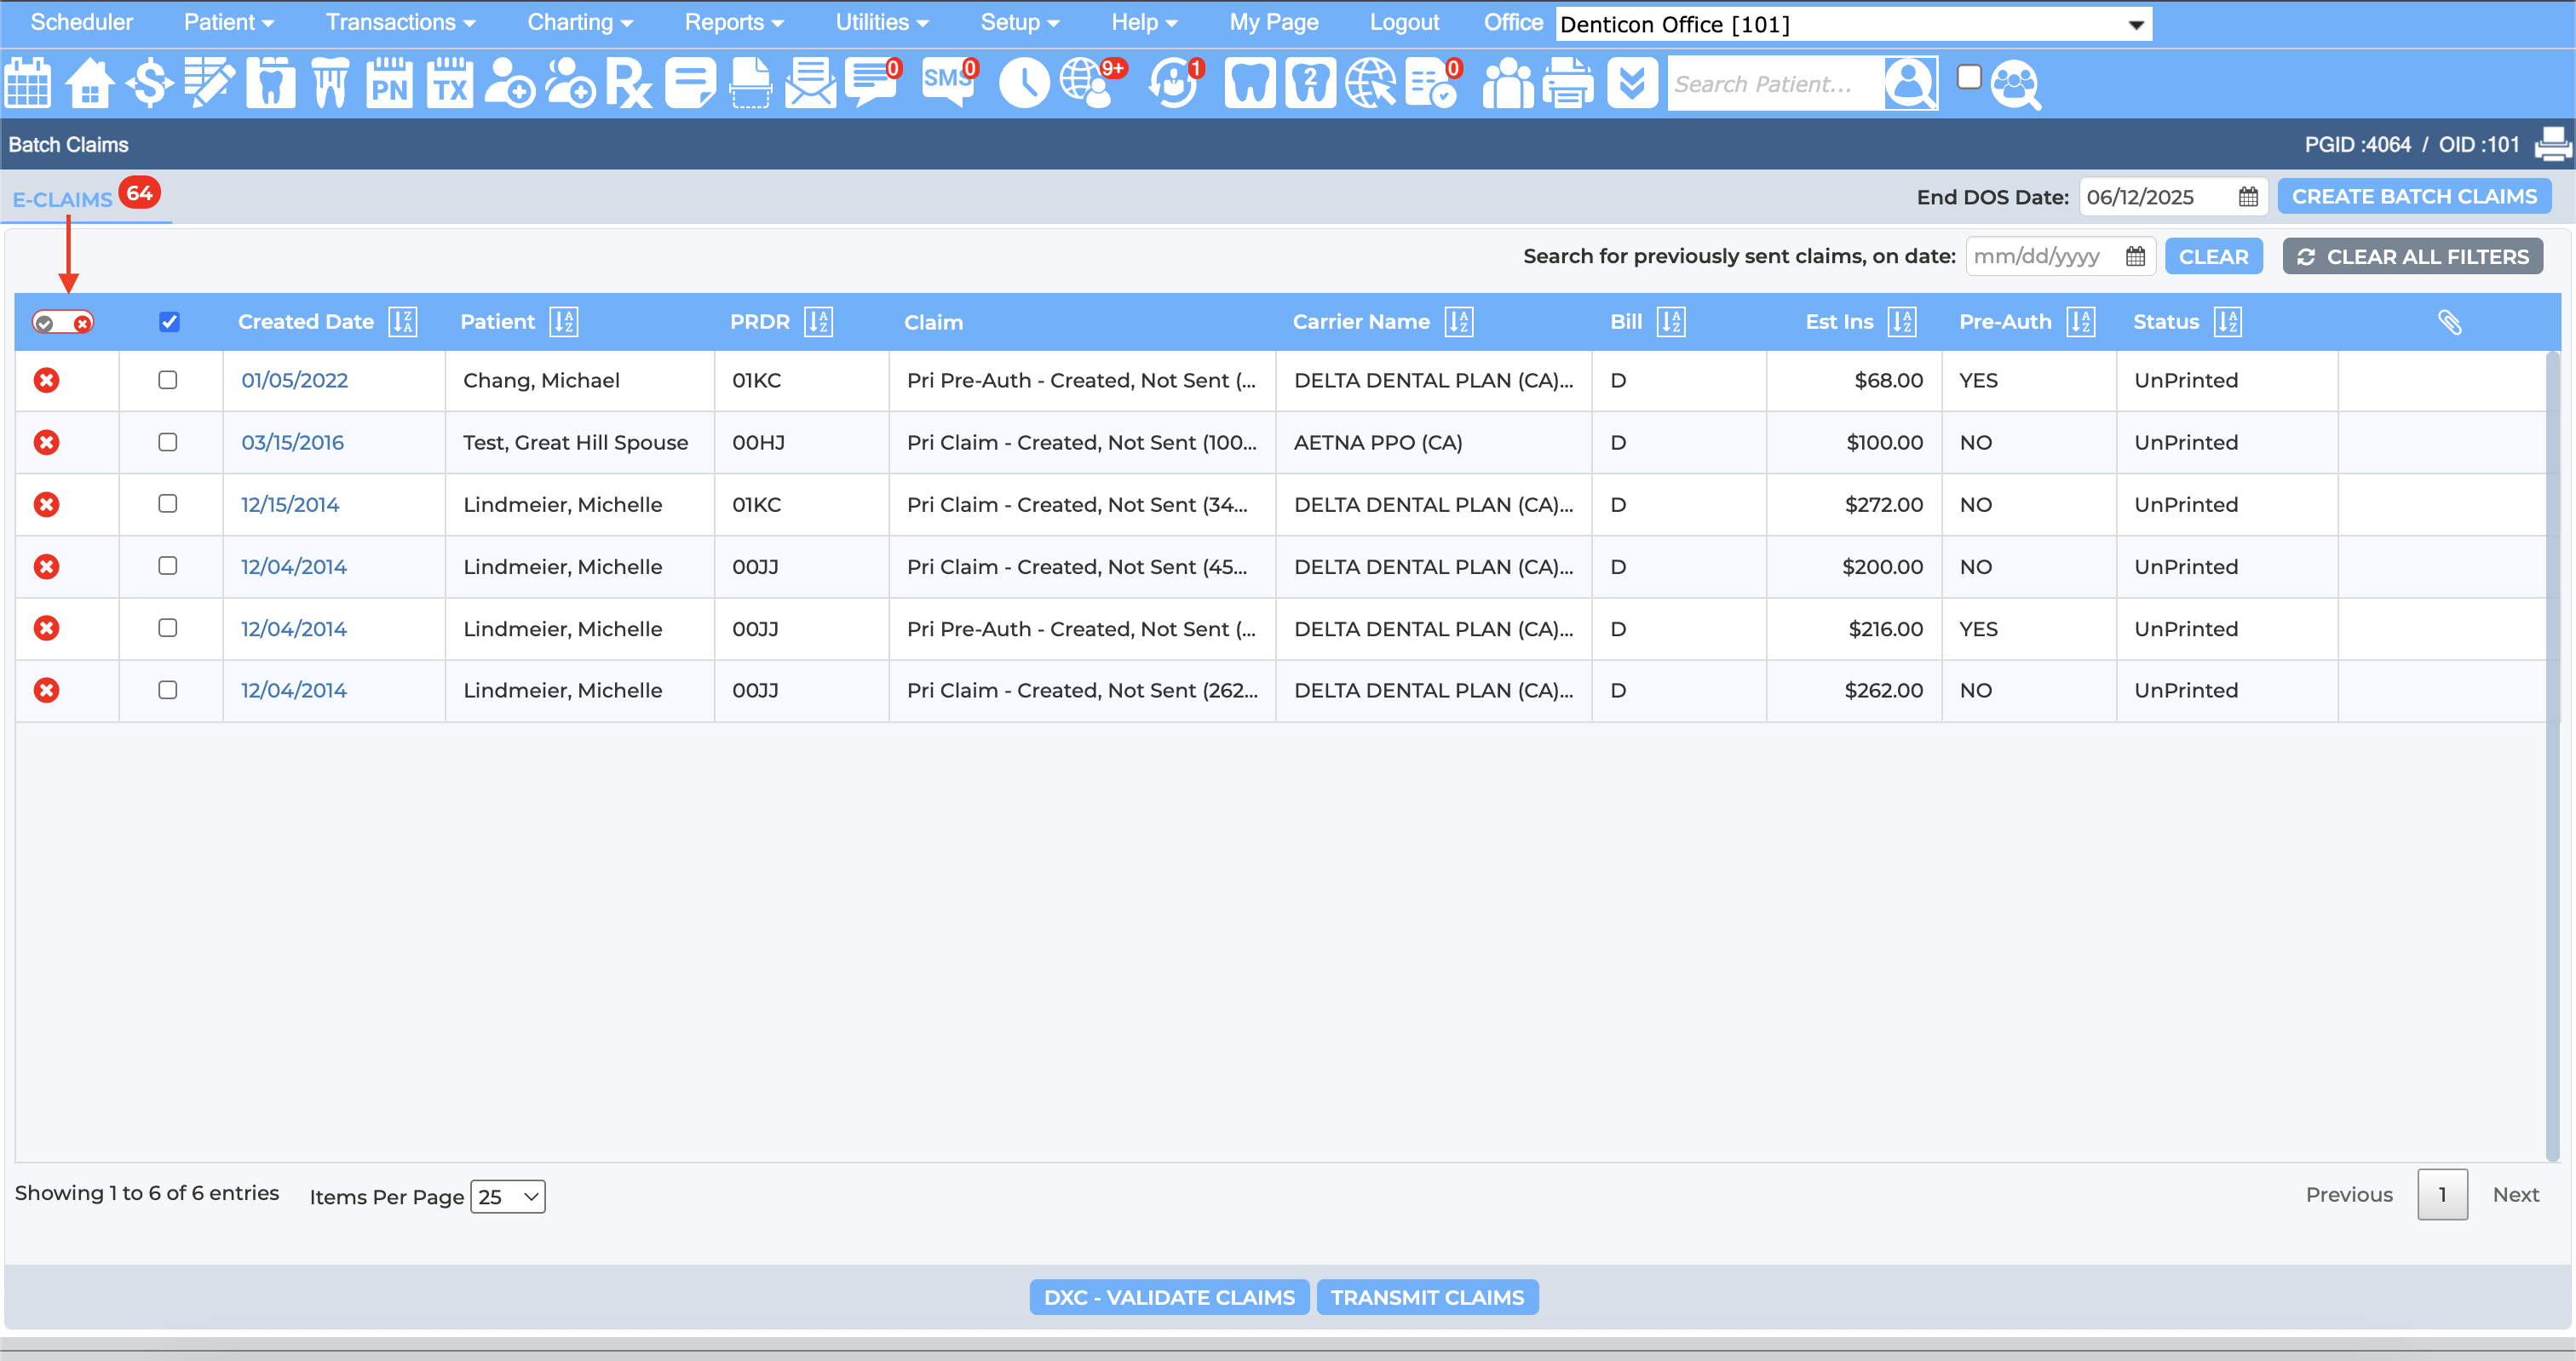Click the paperclip attachment column icon

(2449, 322)
